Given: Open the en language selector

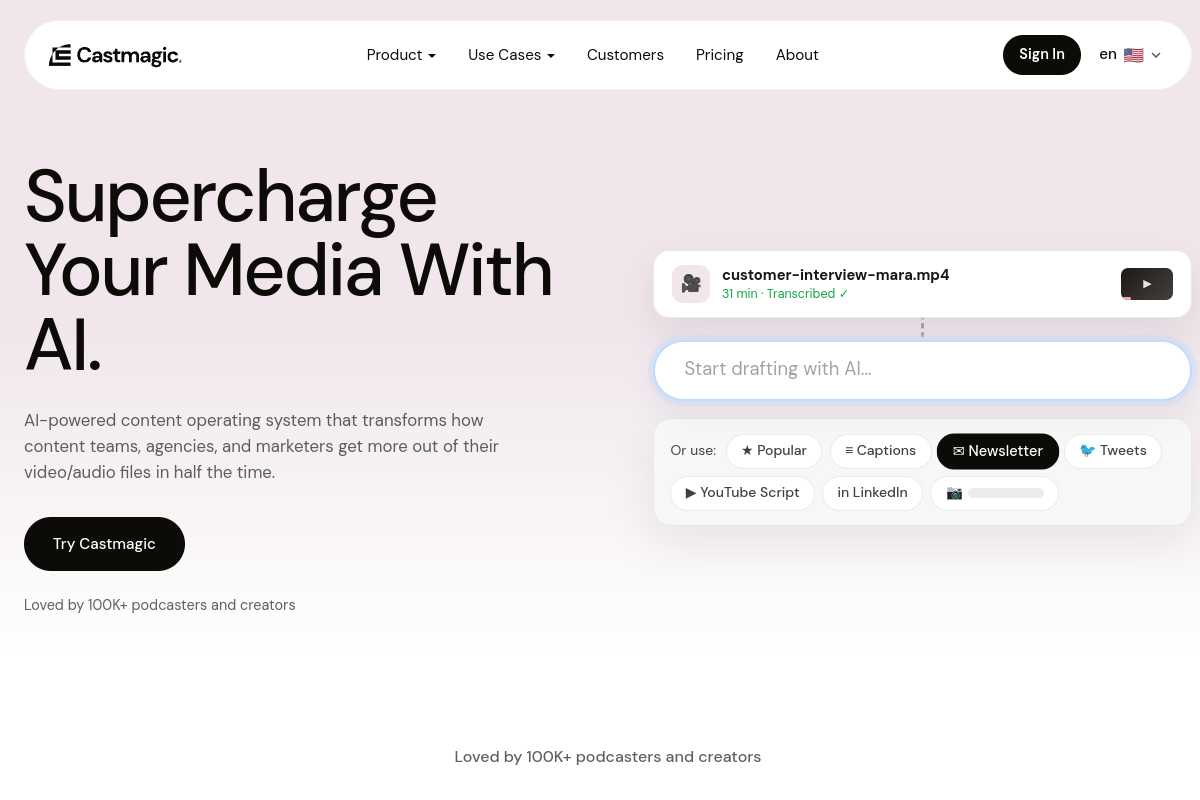Looking at the screenshot, I should [x=1130, y=55].
